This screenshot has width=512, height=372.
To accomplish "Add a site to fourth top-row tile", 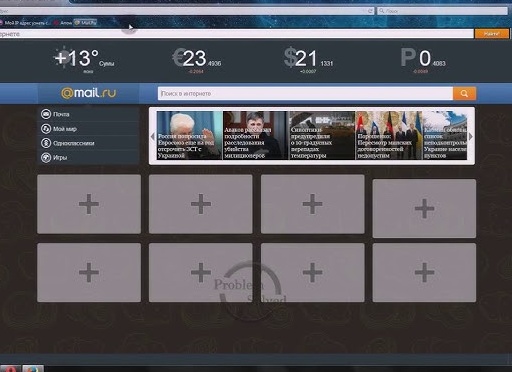I will pyautogui.click(x=424, y=208).
